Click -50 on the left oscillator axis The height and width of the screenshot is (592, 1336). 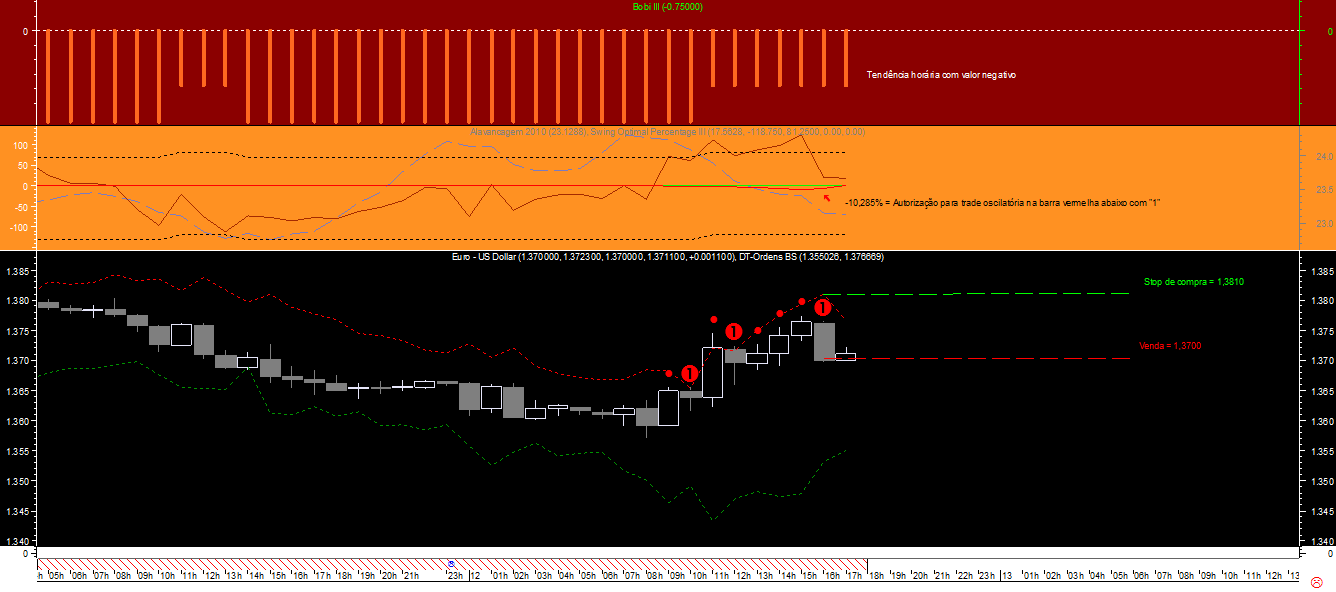(23, 207)
